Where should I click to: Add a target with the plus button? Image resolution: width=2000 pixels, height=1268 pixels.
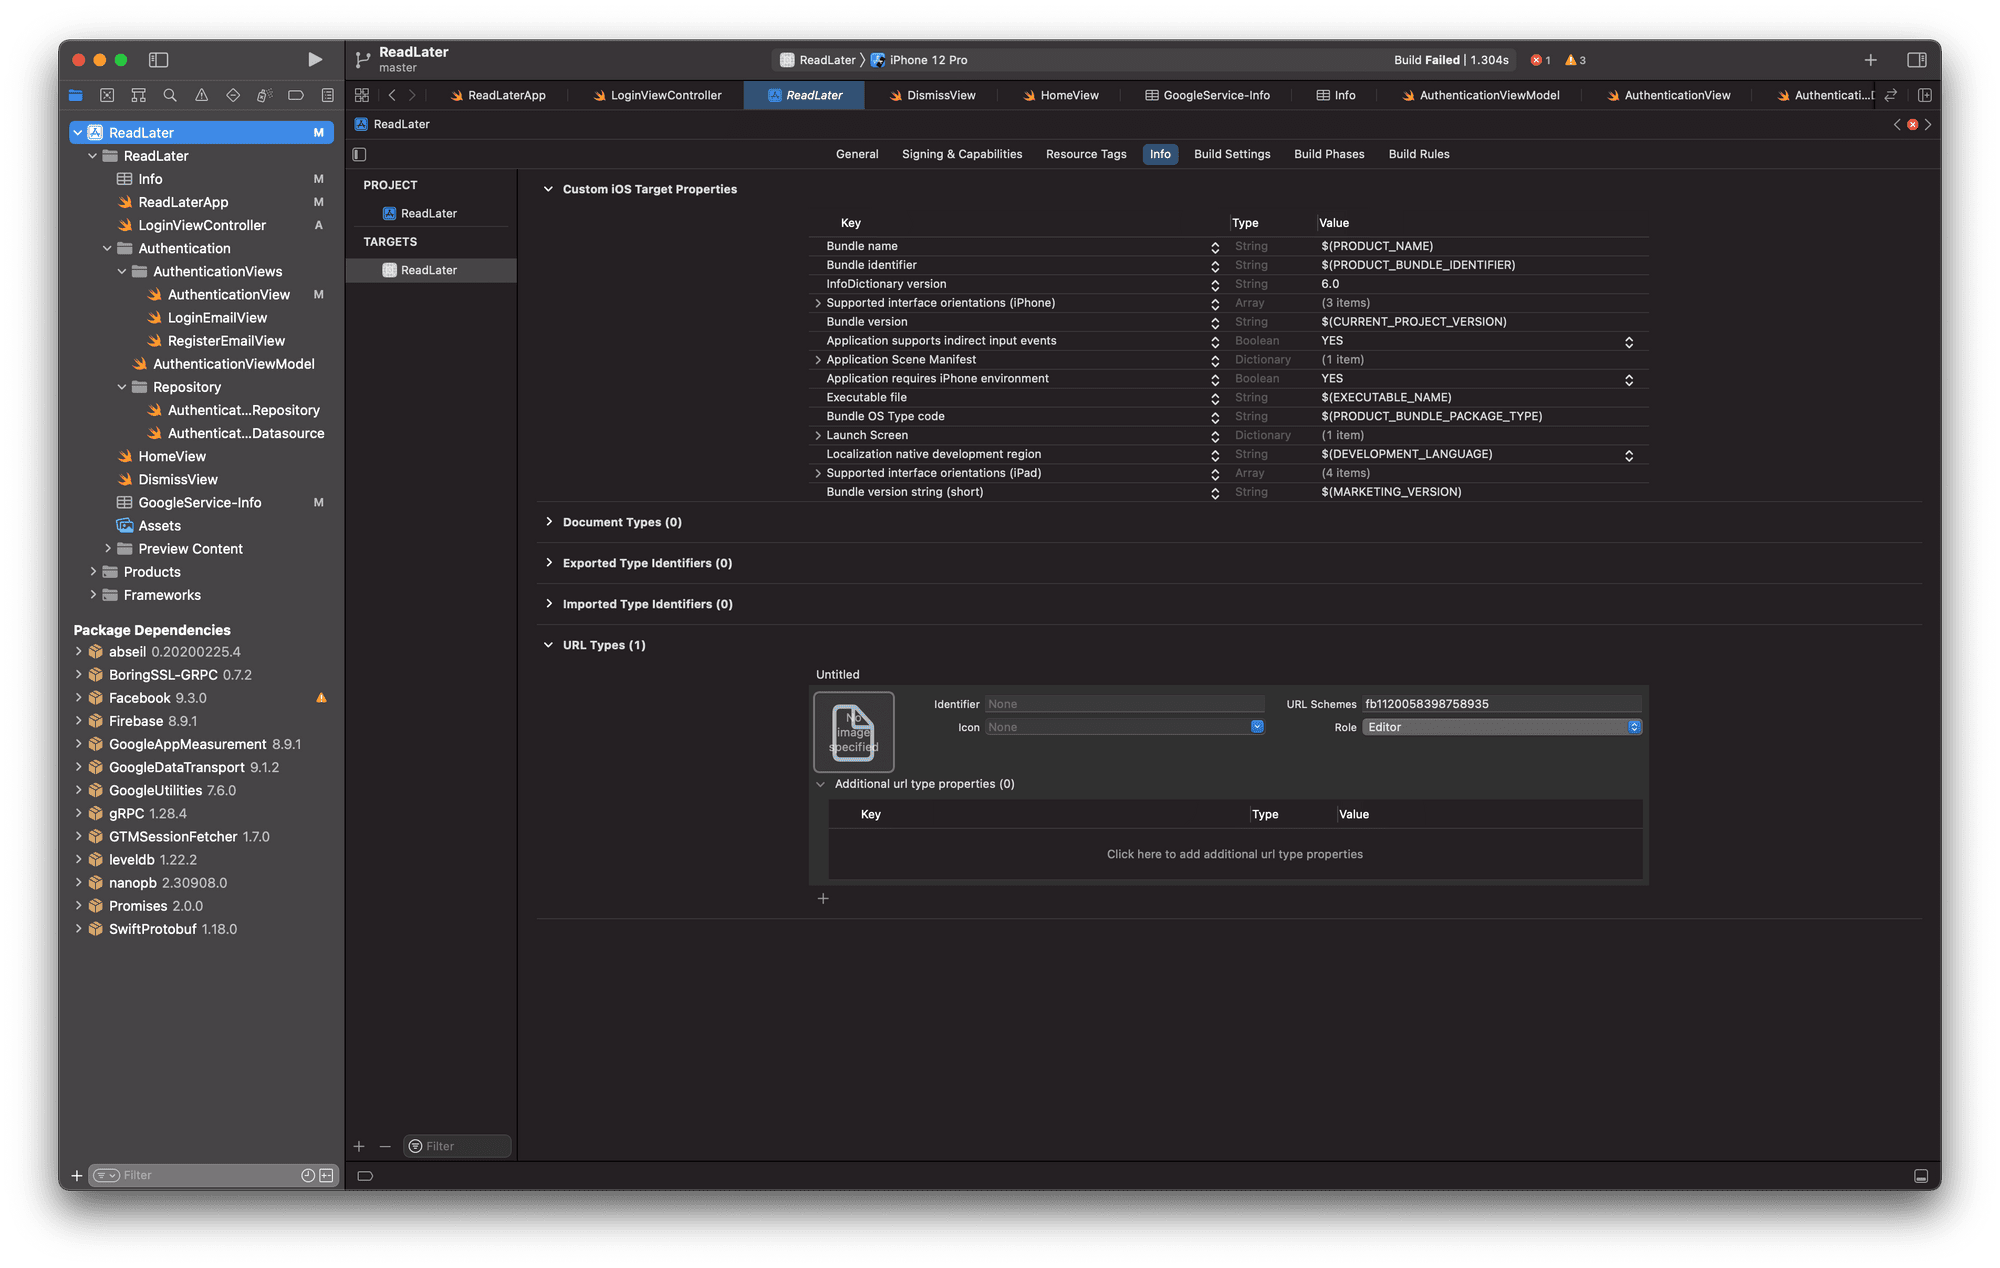coord(359,1146)
